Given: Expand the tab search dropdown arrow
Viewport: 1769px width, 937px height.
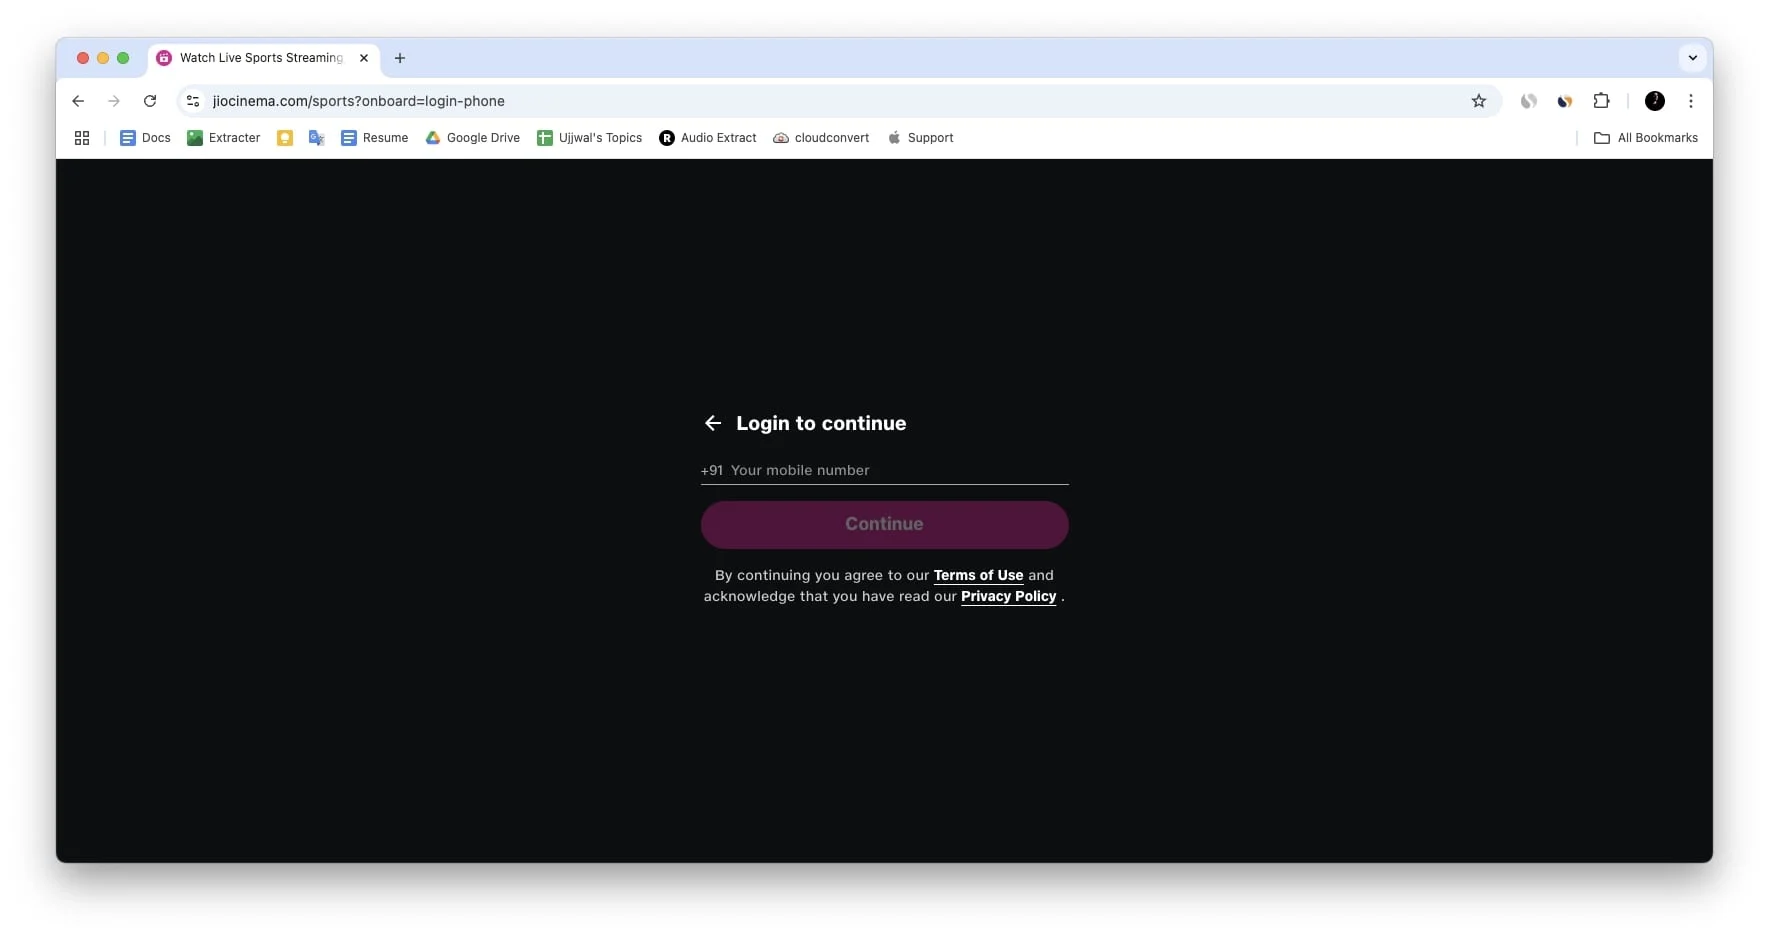Looking at the screenshot, I should 1692,58.
